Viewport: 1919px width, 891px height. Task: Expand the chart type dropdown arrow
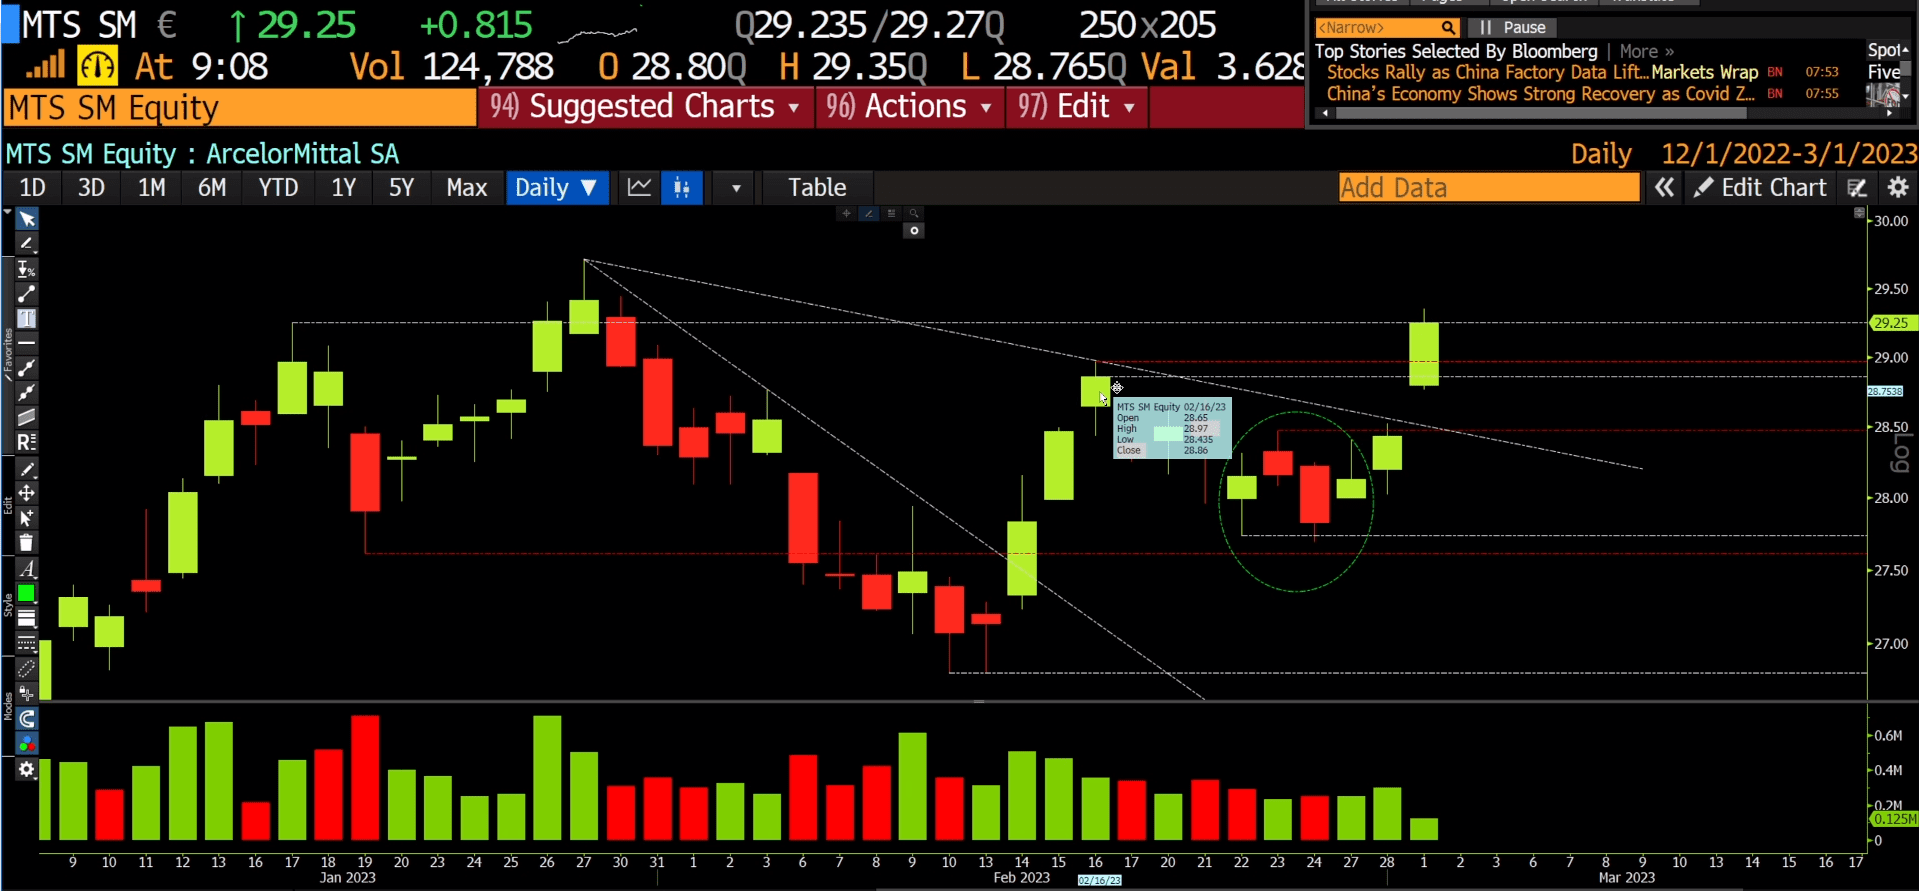(736, 188)
